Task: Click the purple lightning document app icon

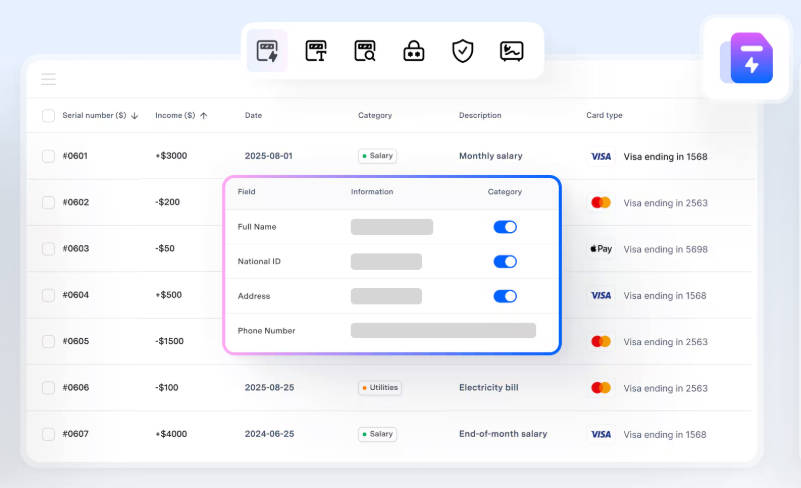Action: click(750, 59)
